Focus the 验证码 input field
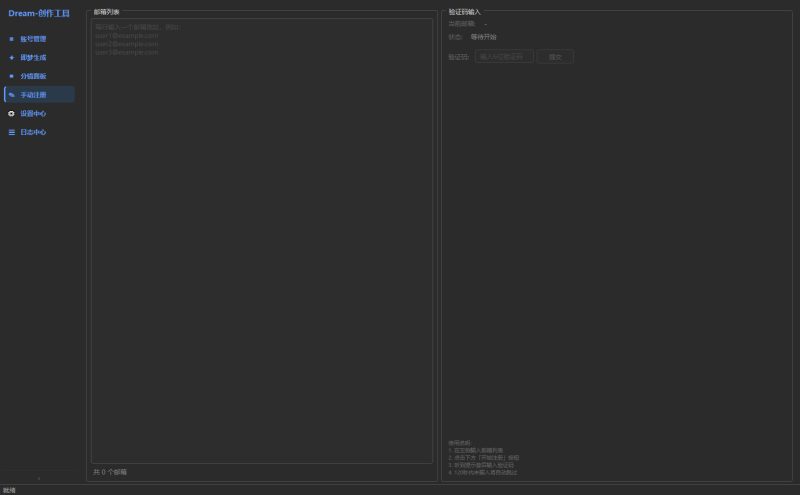 coord(503,57)
